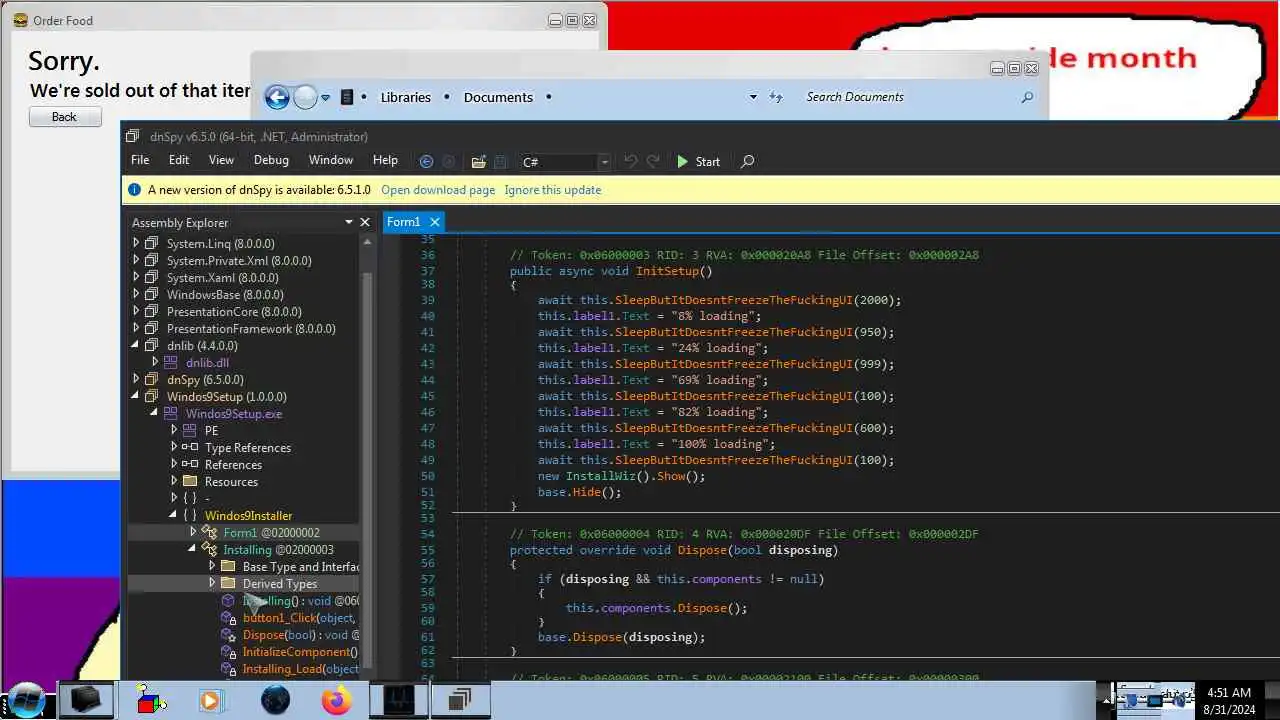Select the References node
Image resolution: width=1280 pixels, height=720 pixels.
tap(233, 464)
